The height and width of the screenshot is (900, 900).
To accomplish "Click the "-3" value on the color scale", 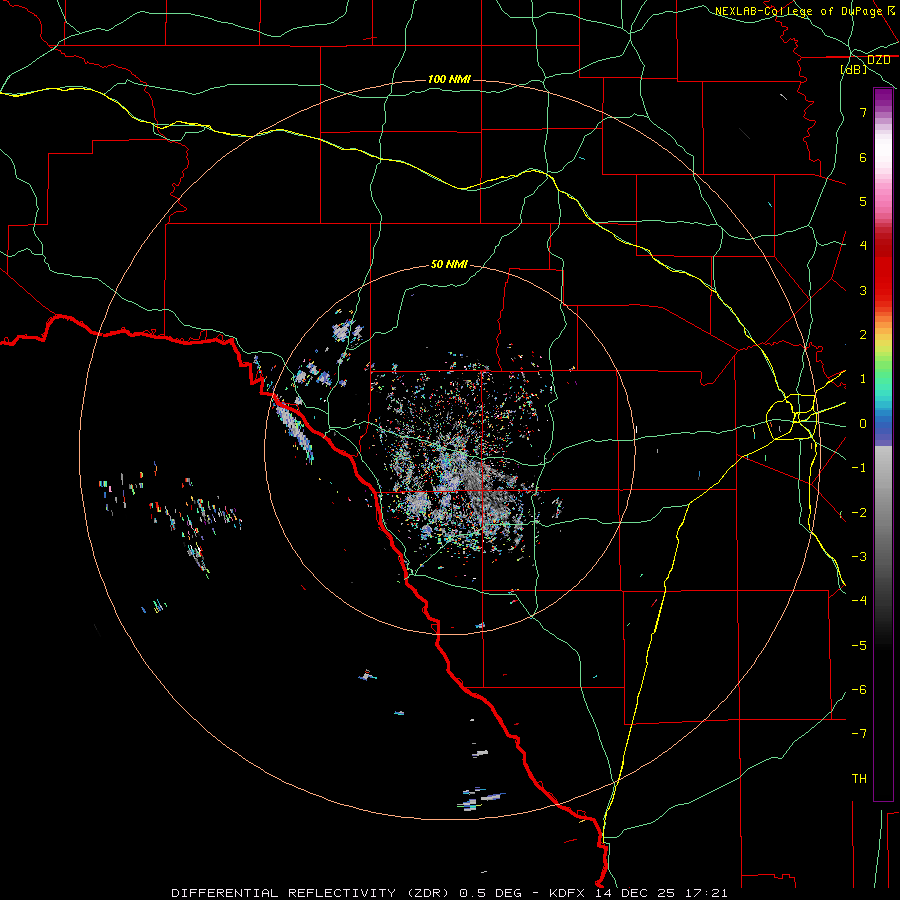I will coord(859,557).
